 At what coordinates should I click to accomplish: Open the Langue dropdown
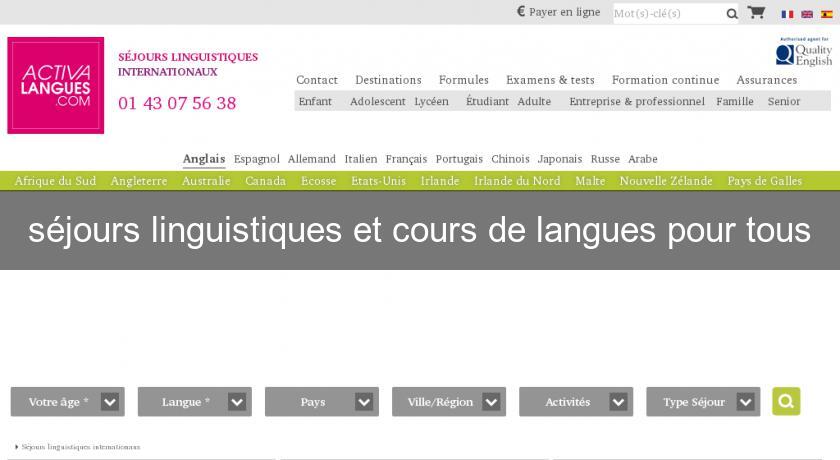194,402
